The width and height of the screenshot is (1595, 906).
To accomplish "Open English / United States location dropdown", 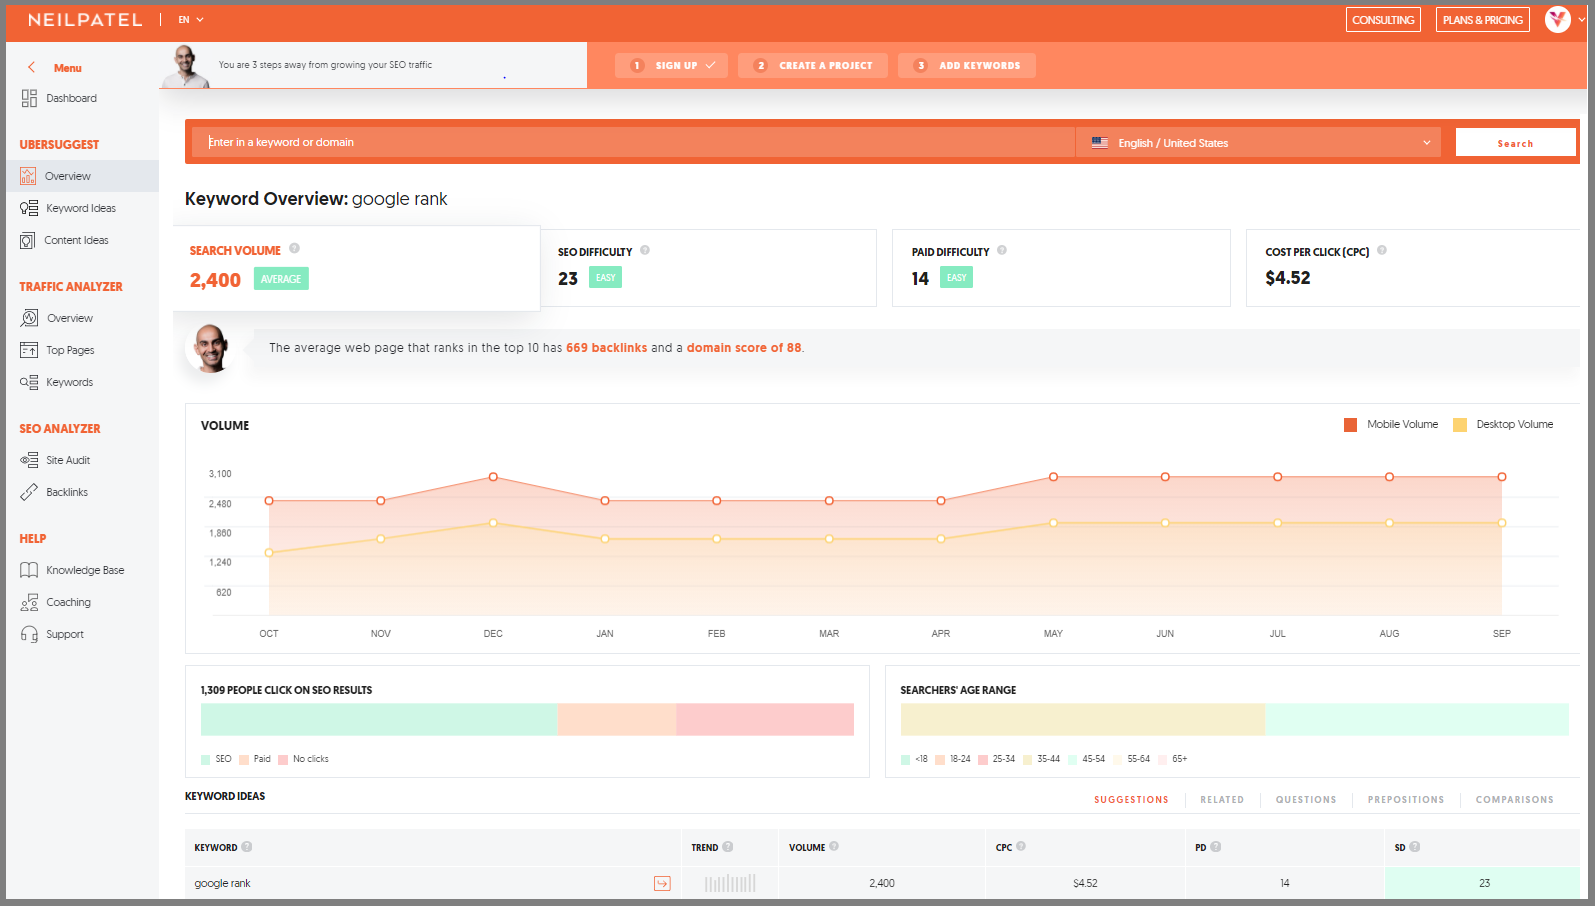I will tap(1259, 143).
